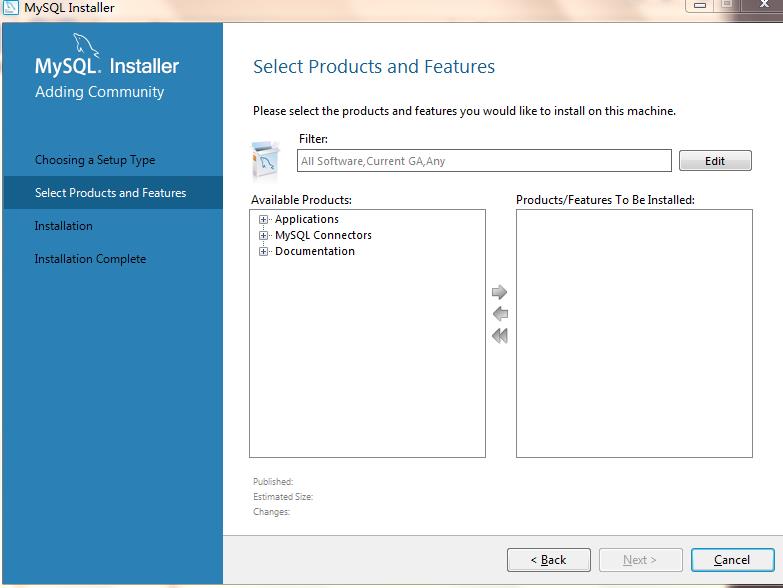
Task: Click the Estimated Size label text
Action: coord(283,497)
